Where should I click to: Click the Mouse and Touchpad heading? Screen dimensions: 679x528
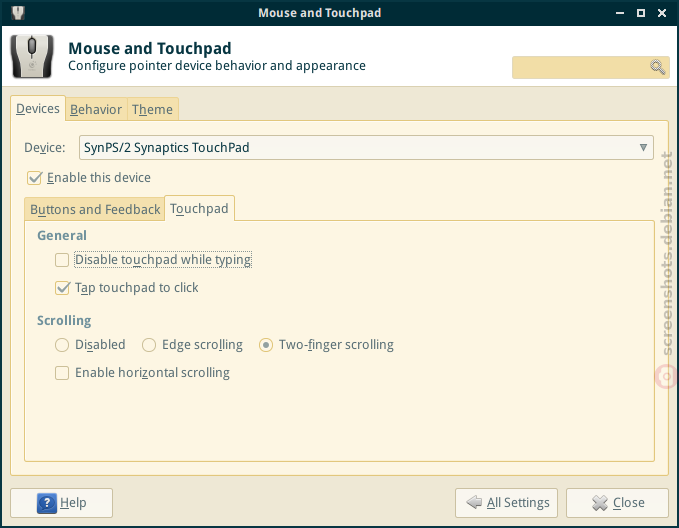(x=150, y=48)
